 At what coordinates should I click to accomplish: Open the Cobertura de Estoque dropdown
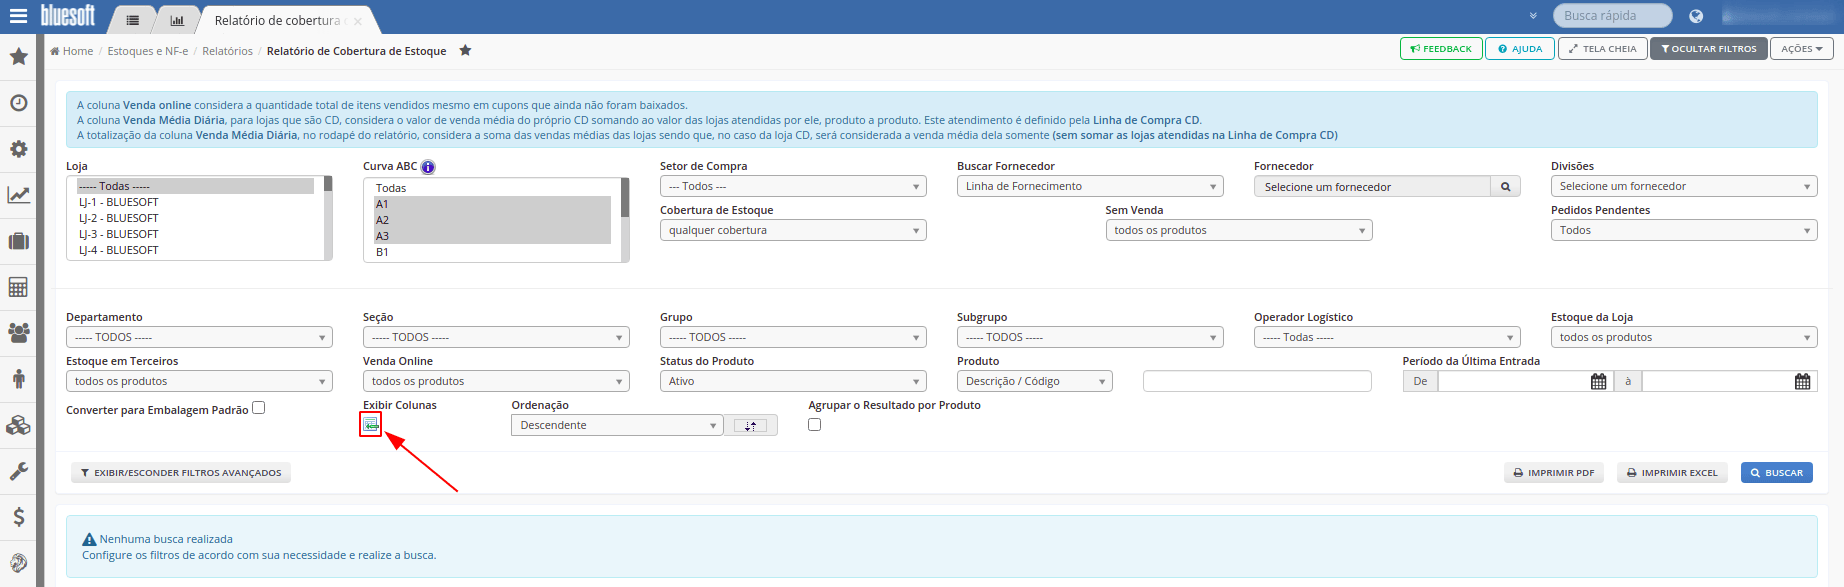click(793, 230)
